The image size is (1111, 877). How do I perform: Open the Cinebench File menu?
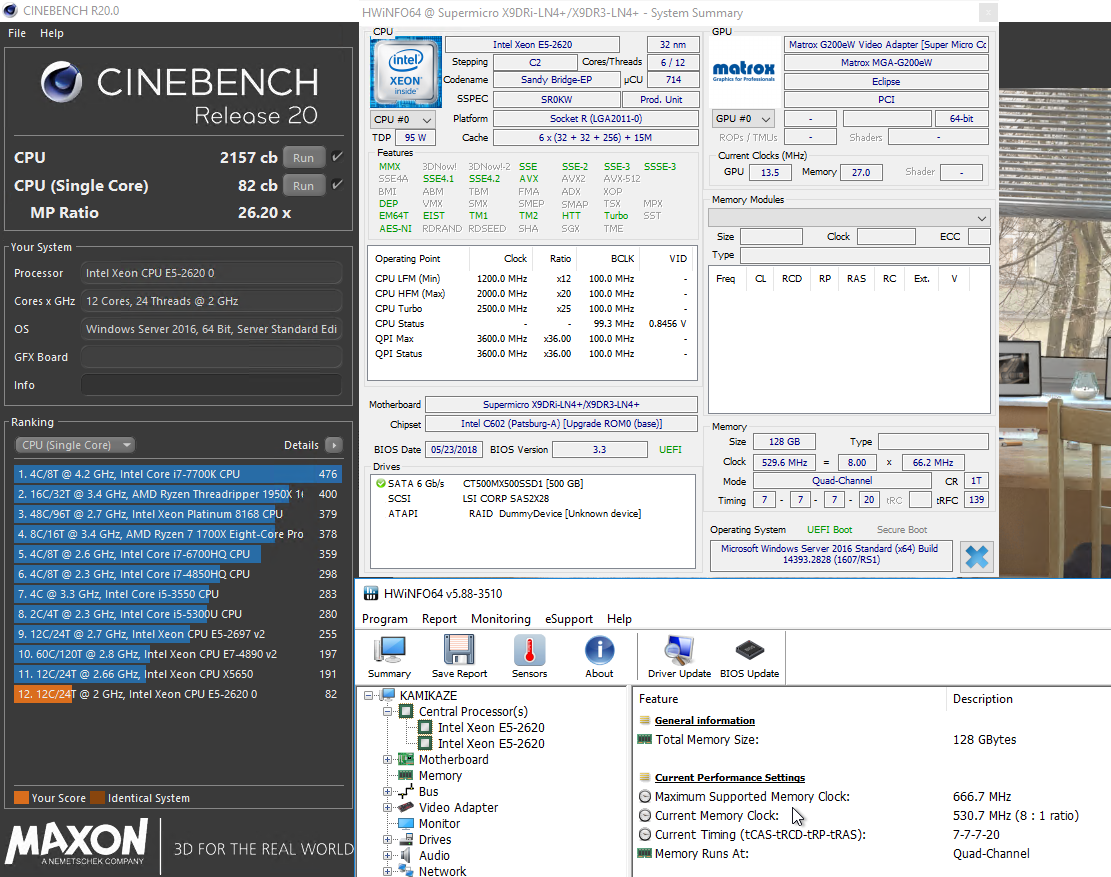point(17,33)
